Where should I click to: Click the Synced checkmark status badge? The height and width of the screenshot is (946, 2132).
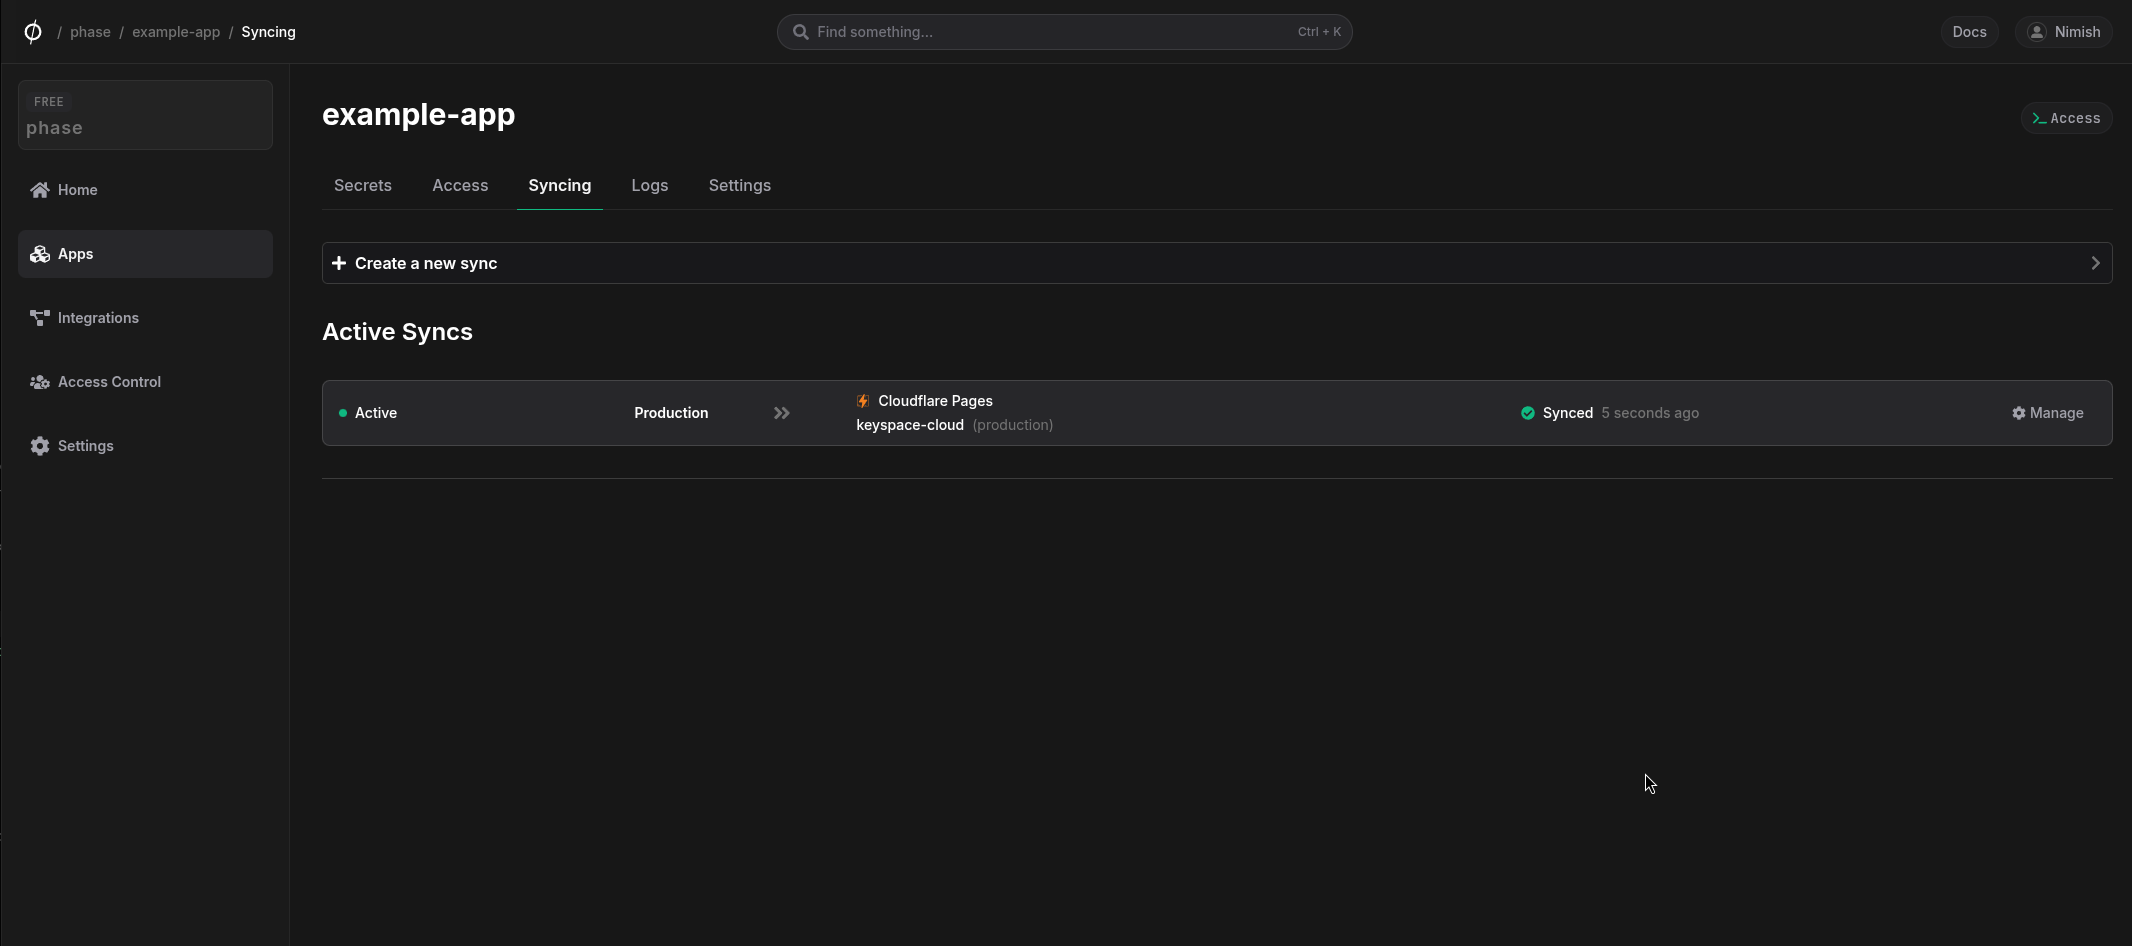coord(1527,412)
